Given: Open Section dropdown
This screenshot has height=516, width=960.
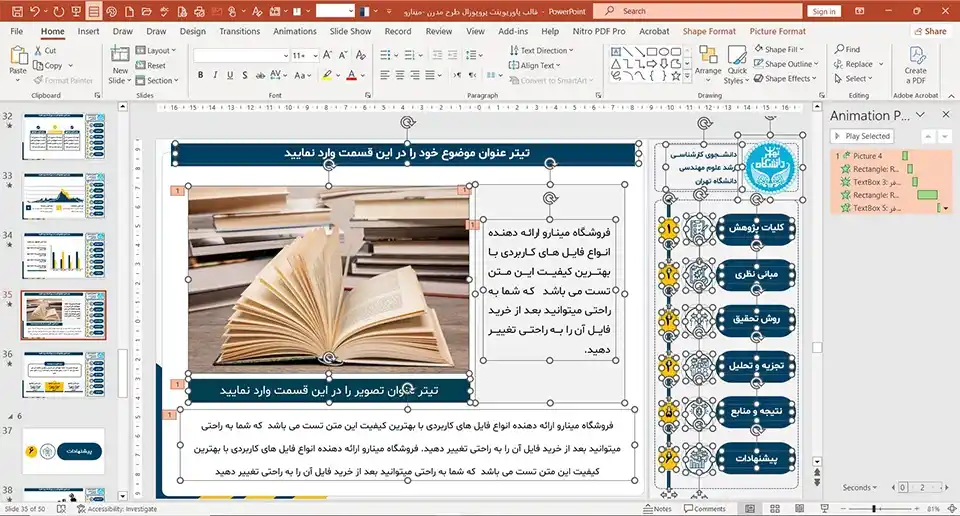Looking at the screenshot, I should pyautogui.click(x=157, y=80).
